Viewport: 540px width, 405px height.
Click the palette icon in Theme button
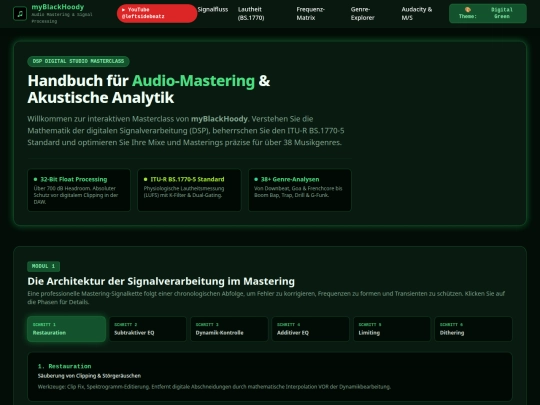coord(468,10)
